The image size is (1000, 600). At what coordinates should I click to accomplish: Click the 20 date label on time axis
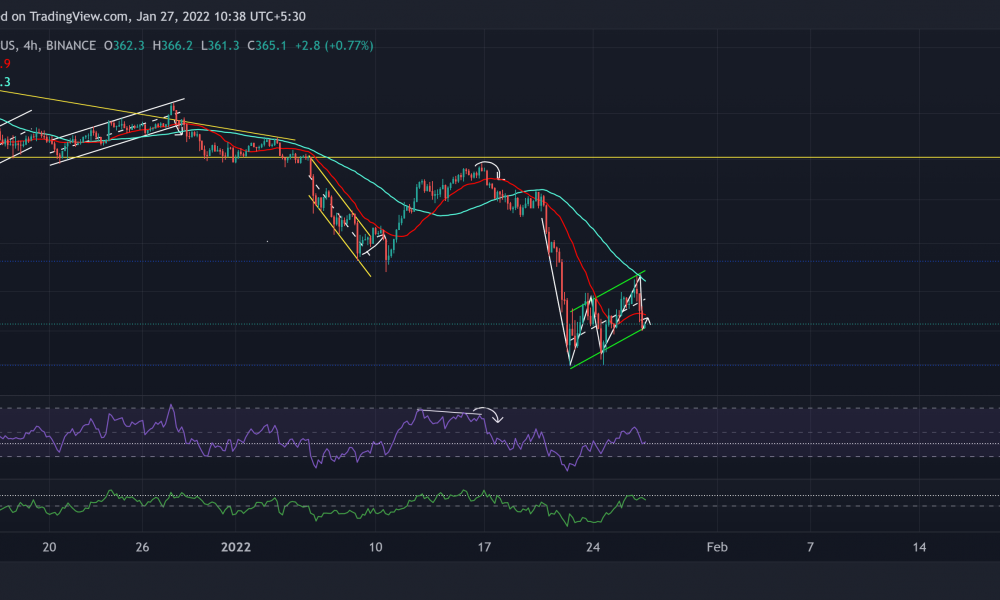coord(49,547)
